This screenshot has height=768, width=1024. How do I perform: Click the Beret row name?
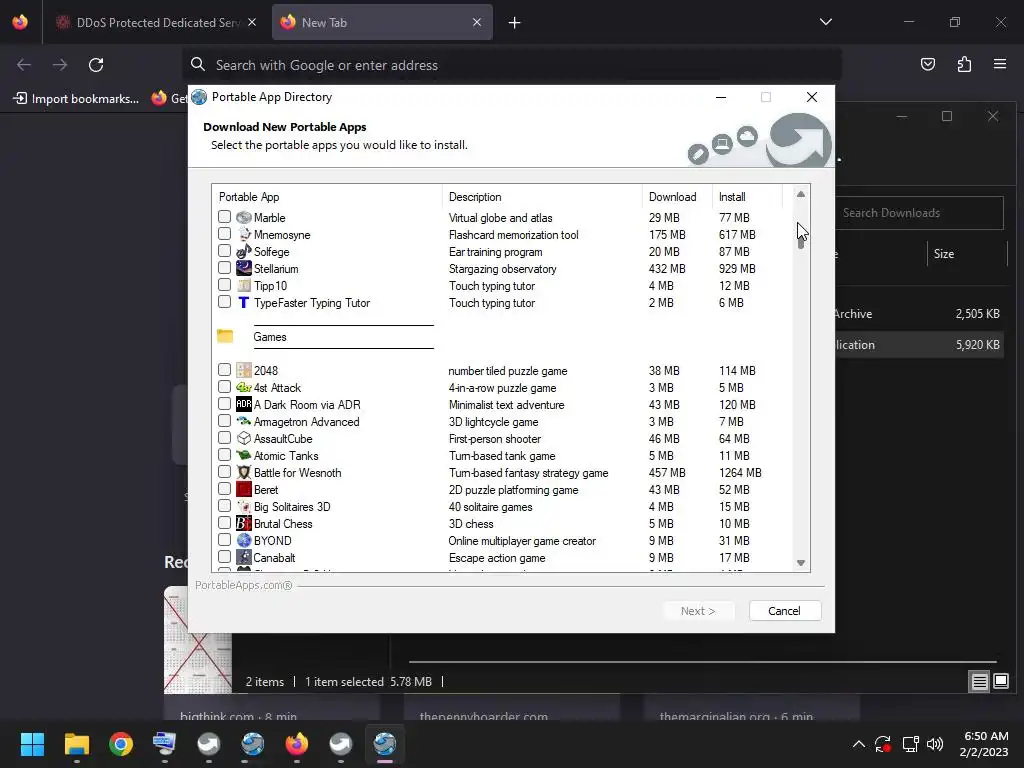pyautogui.click(x=266, y=489)
